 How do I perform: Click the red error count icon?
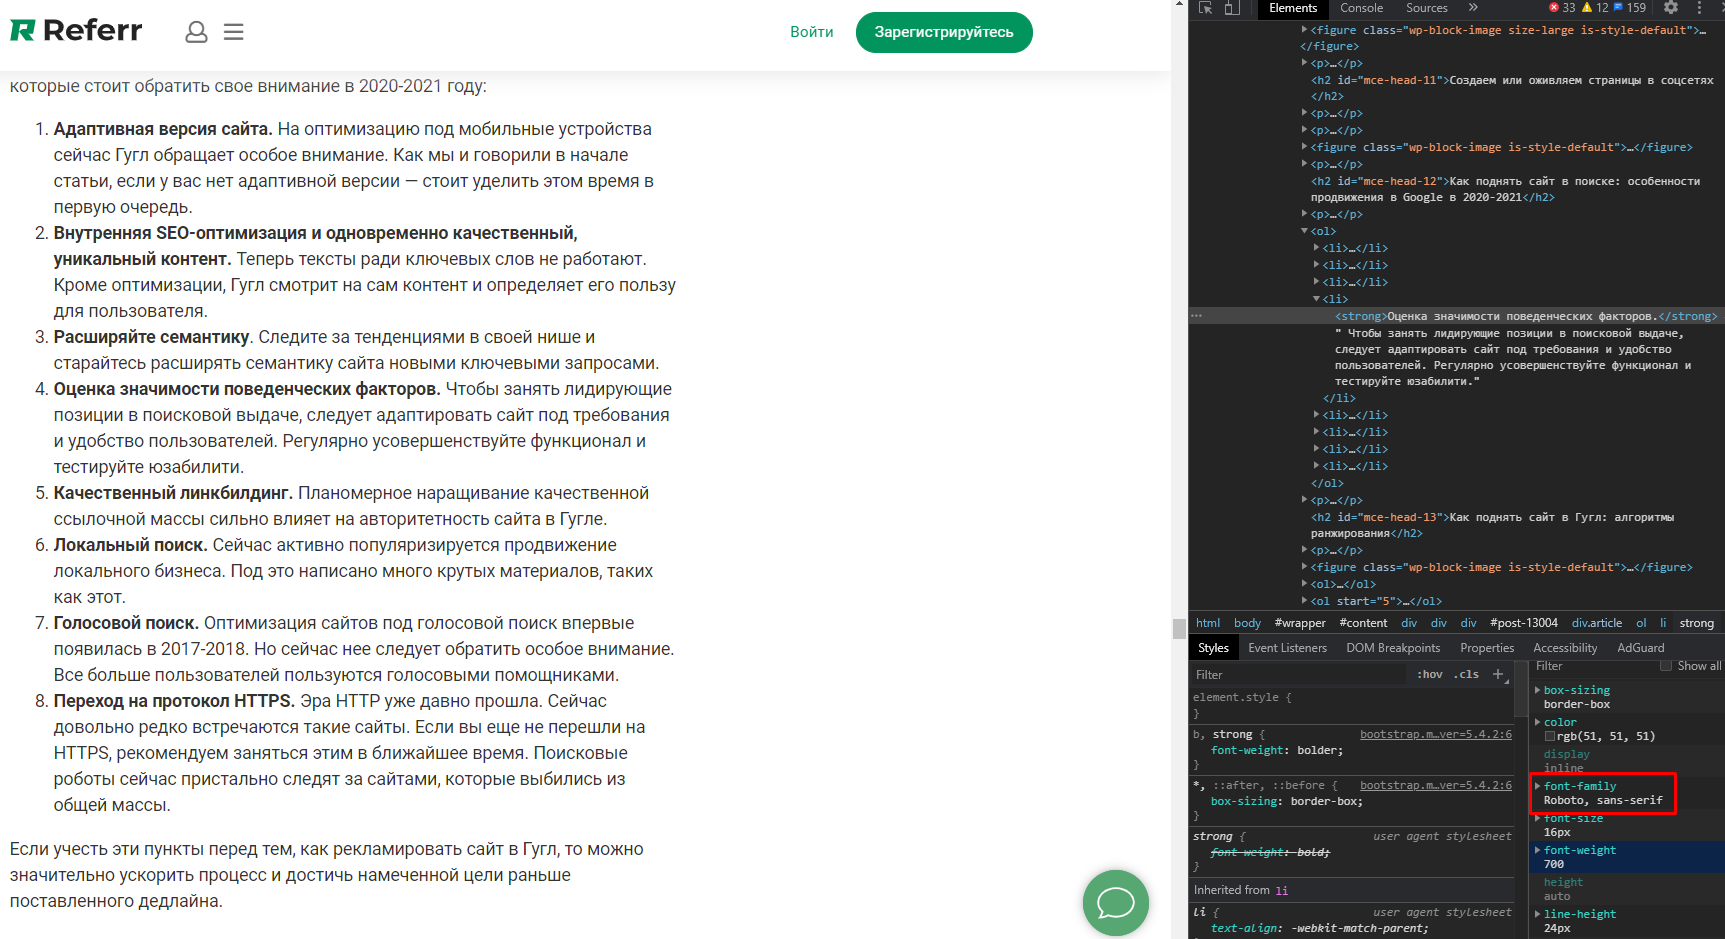pos(1554,8)
